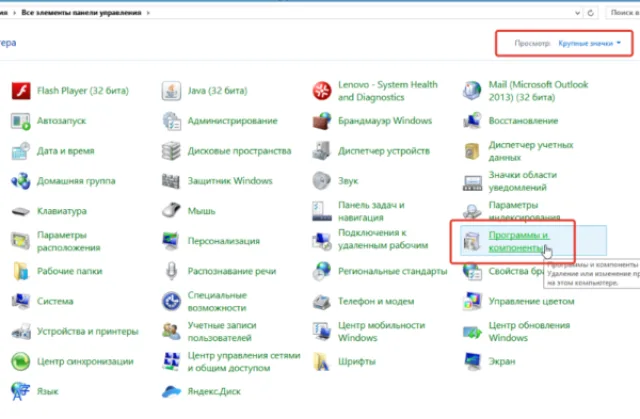Screen dimensions: 640x419
Task: Click the Дисковые пространства icon
Action: (x=171, y=151)
